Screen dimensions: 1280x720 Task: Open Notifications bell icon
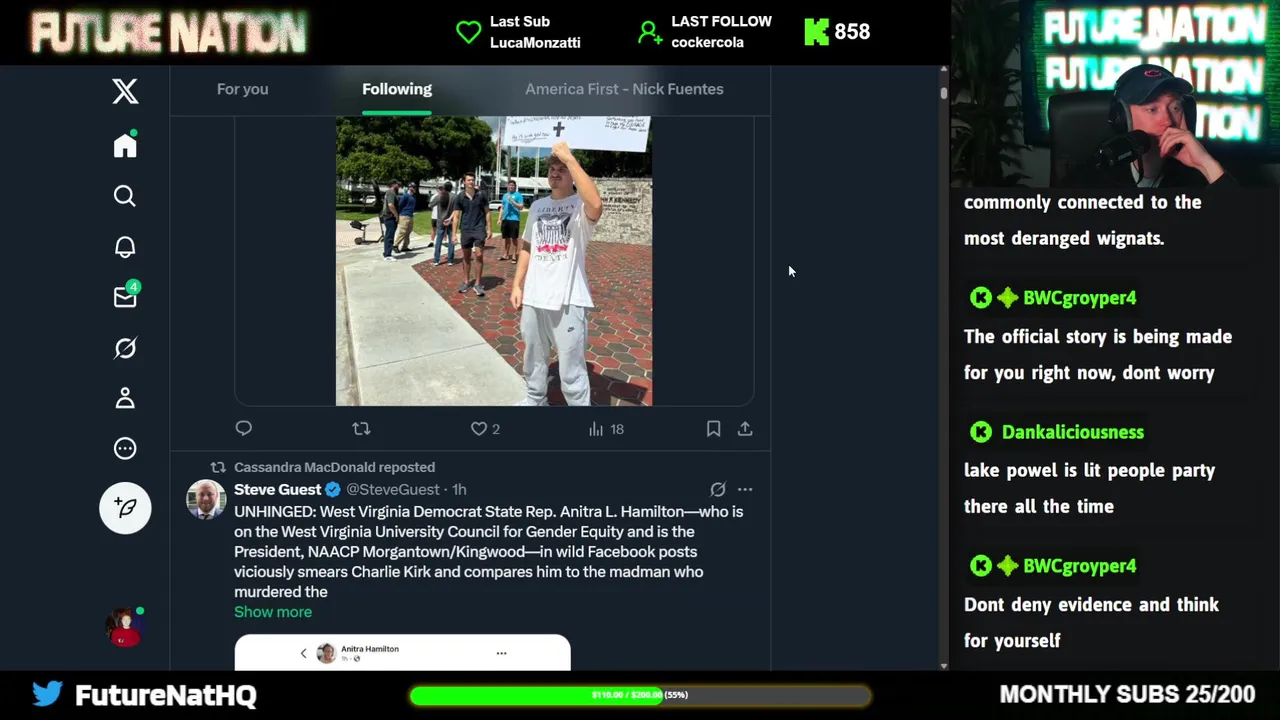(x=125, y=247)
